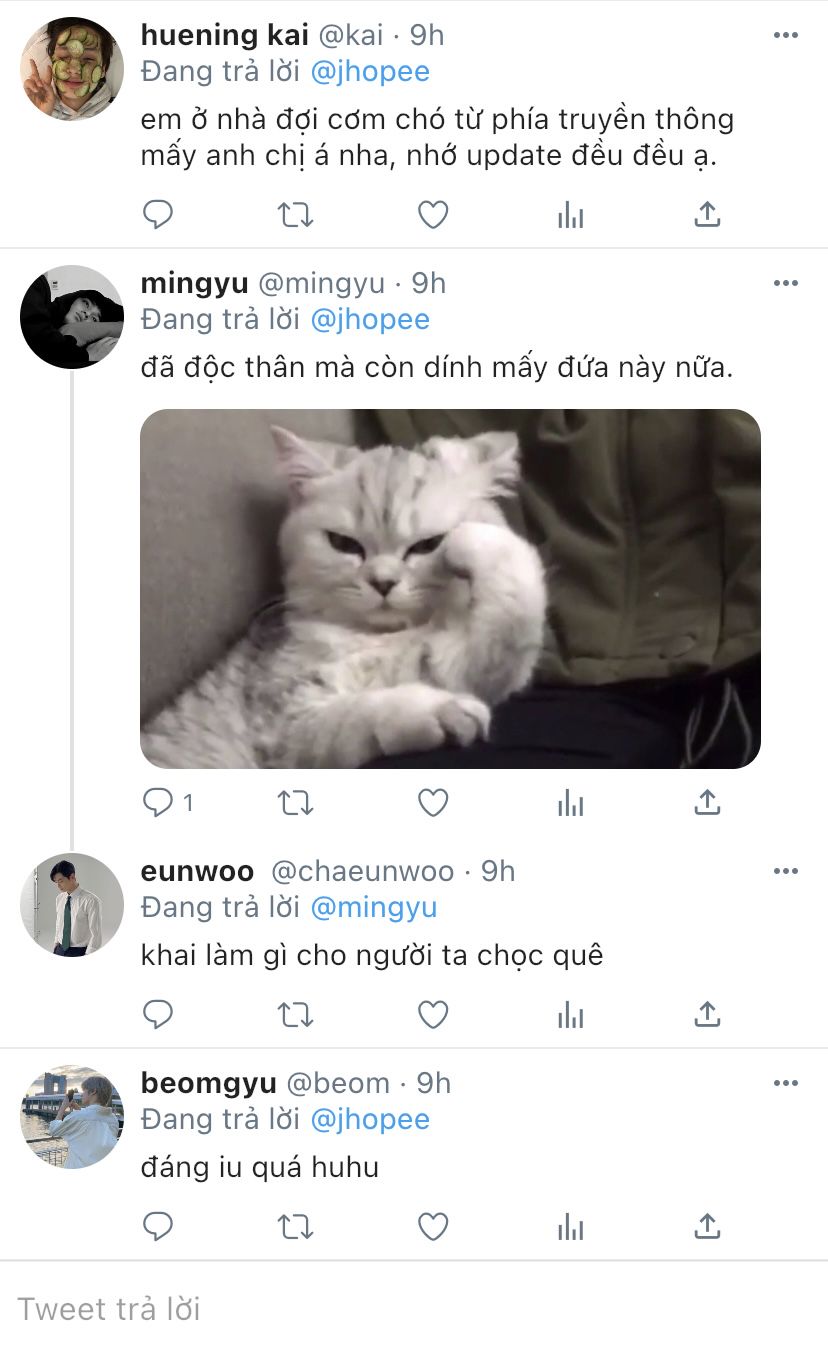Open the @mingyu mention link
The height and width of the screenshot is (1353, 828).
pyautogui.click(x=374, y=907)
